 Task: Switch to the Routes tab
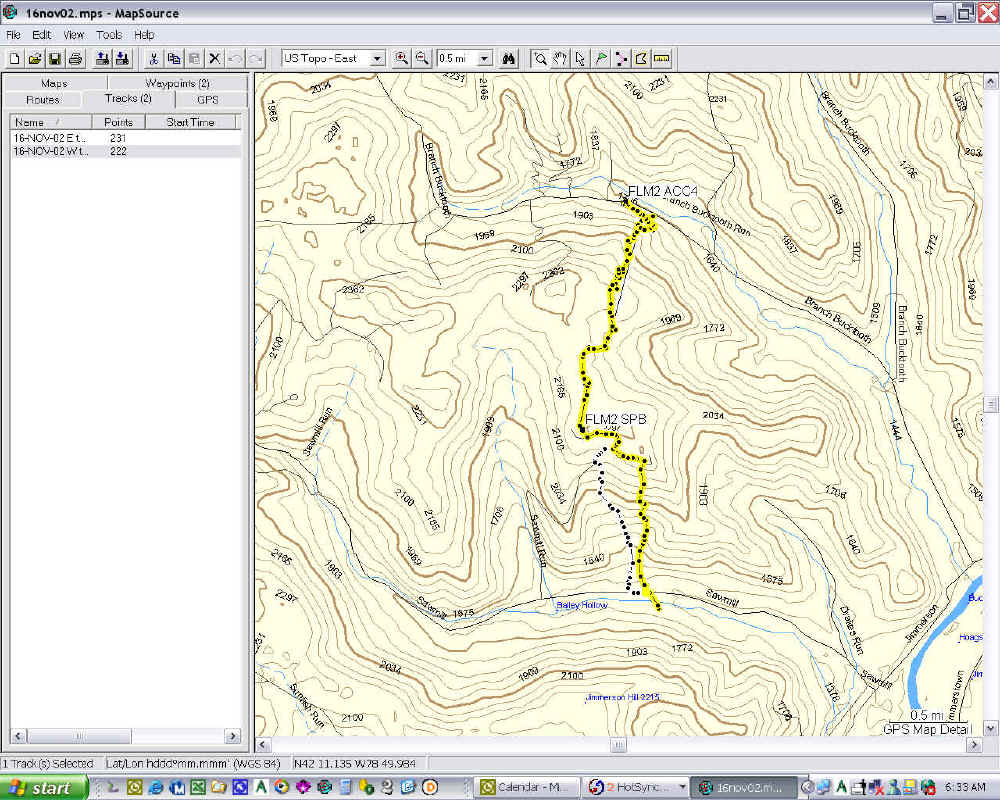click(x=43, y=100)
